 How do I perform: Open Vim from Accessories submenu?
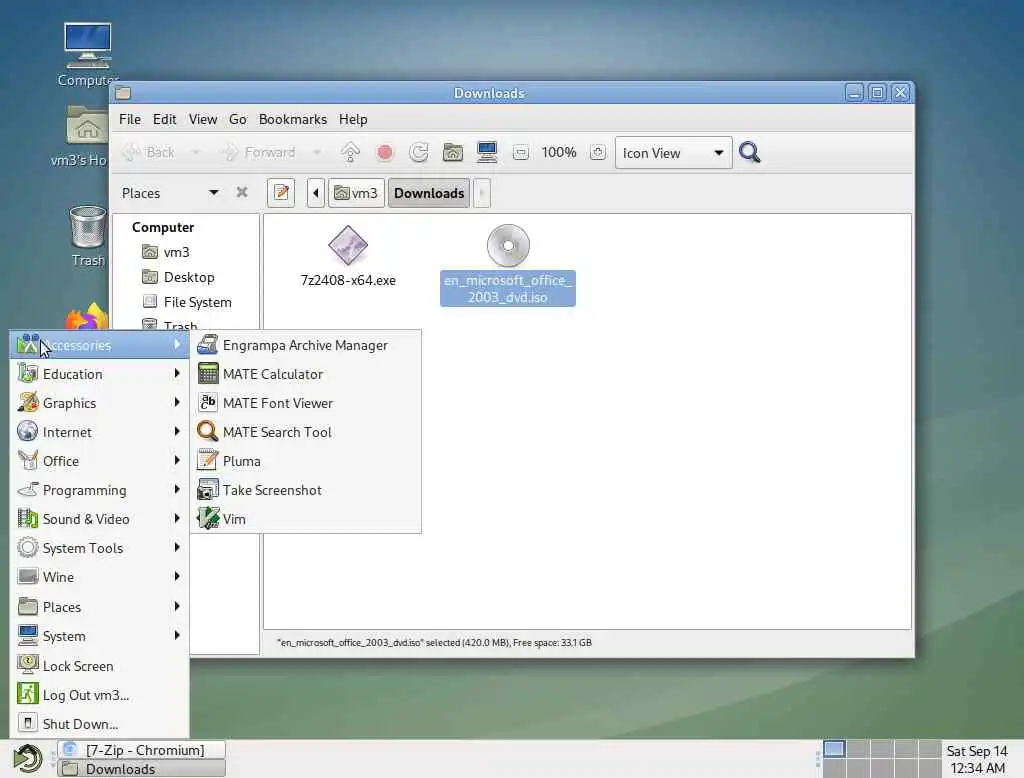pos(306,519)
